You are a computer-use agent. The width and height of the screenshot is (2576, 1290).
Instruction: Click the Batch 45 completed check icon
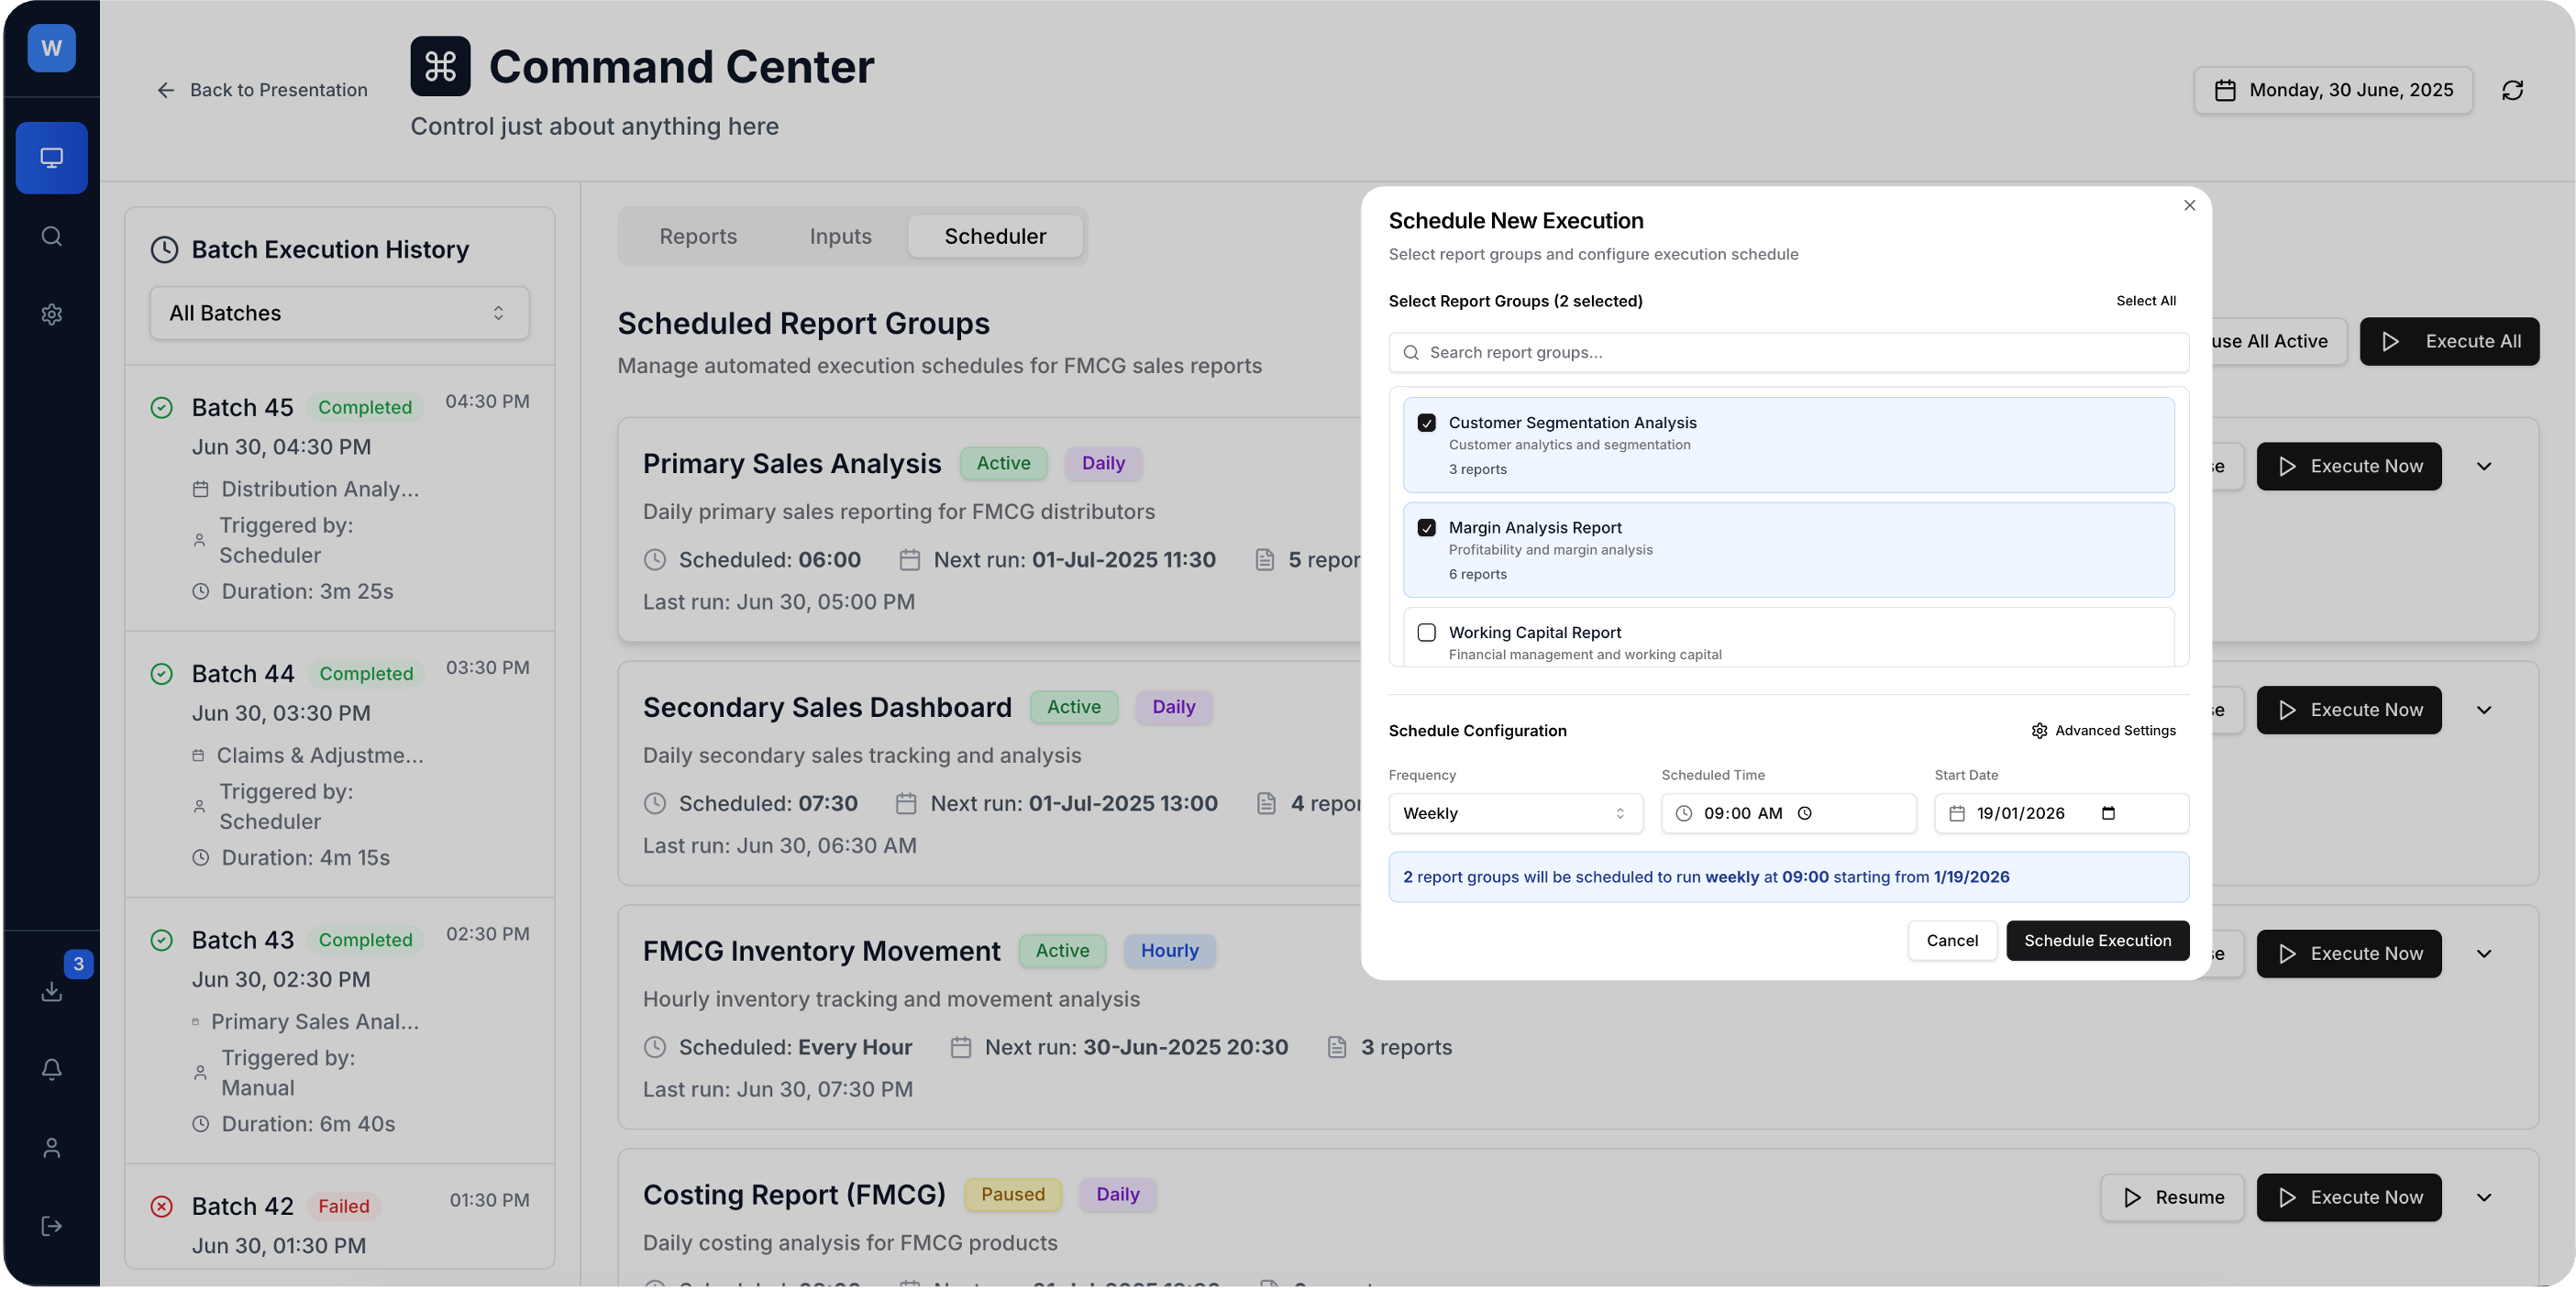pyautogui.click(x=161, y=407)
